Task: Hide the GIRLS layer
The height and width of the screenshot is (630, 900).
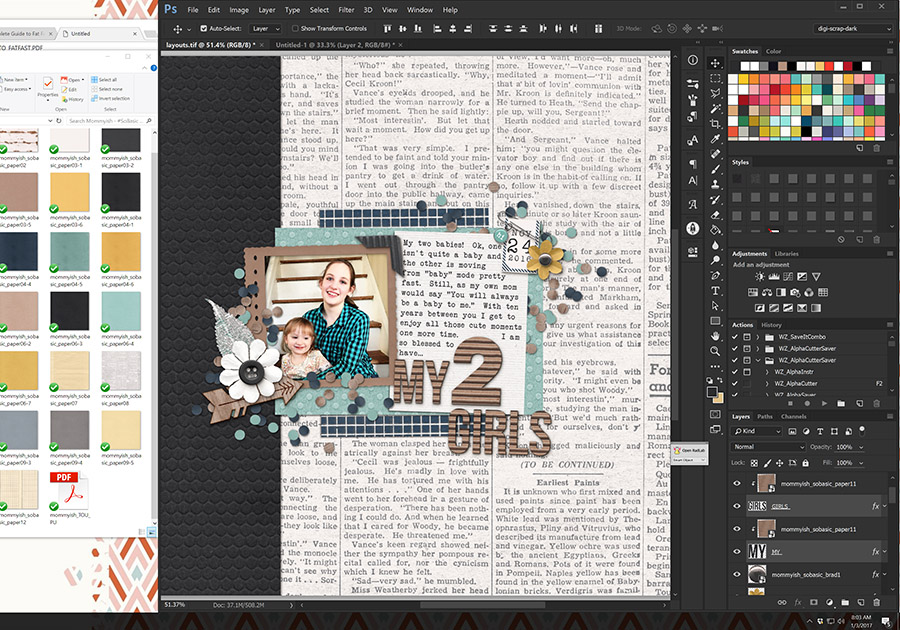Action: (x=737, y=505)
